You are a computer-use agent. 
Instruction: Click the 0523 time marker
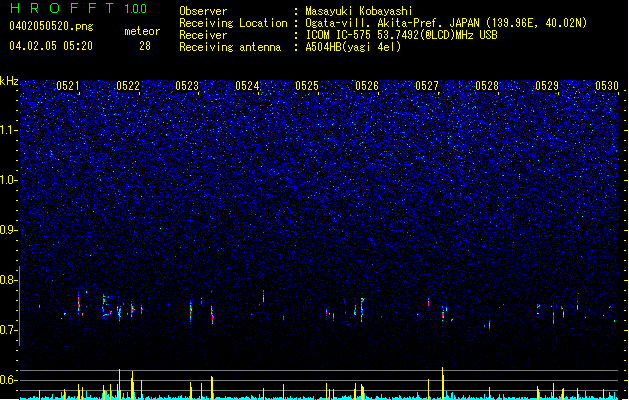(x=187, y=86)
